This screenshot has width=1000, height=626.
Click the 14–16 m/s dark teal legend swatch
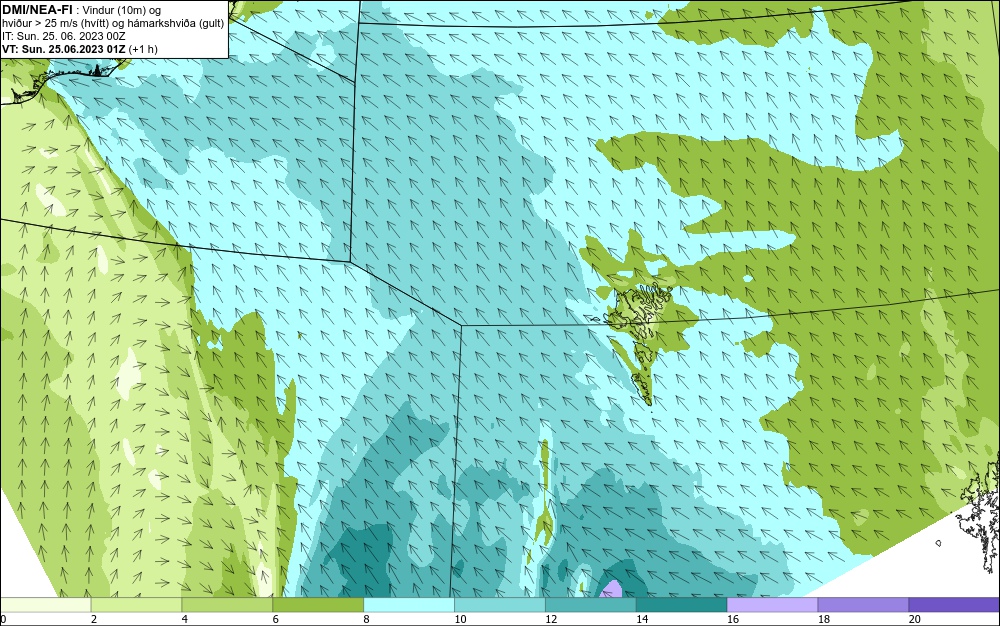click(682, 604)
